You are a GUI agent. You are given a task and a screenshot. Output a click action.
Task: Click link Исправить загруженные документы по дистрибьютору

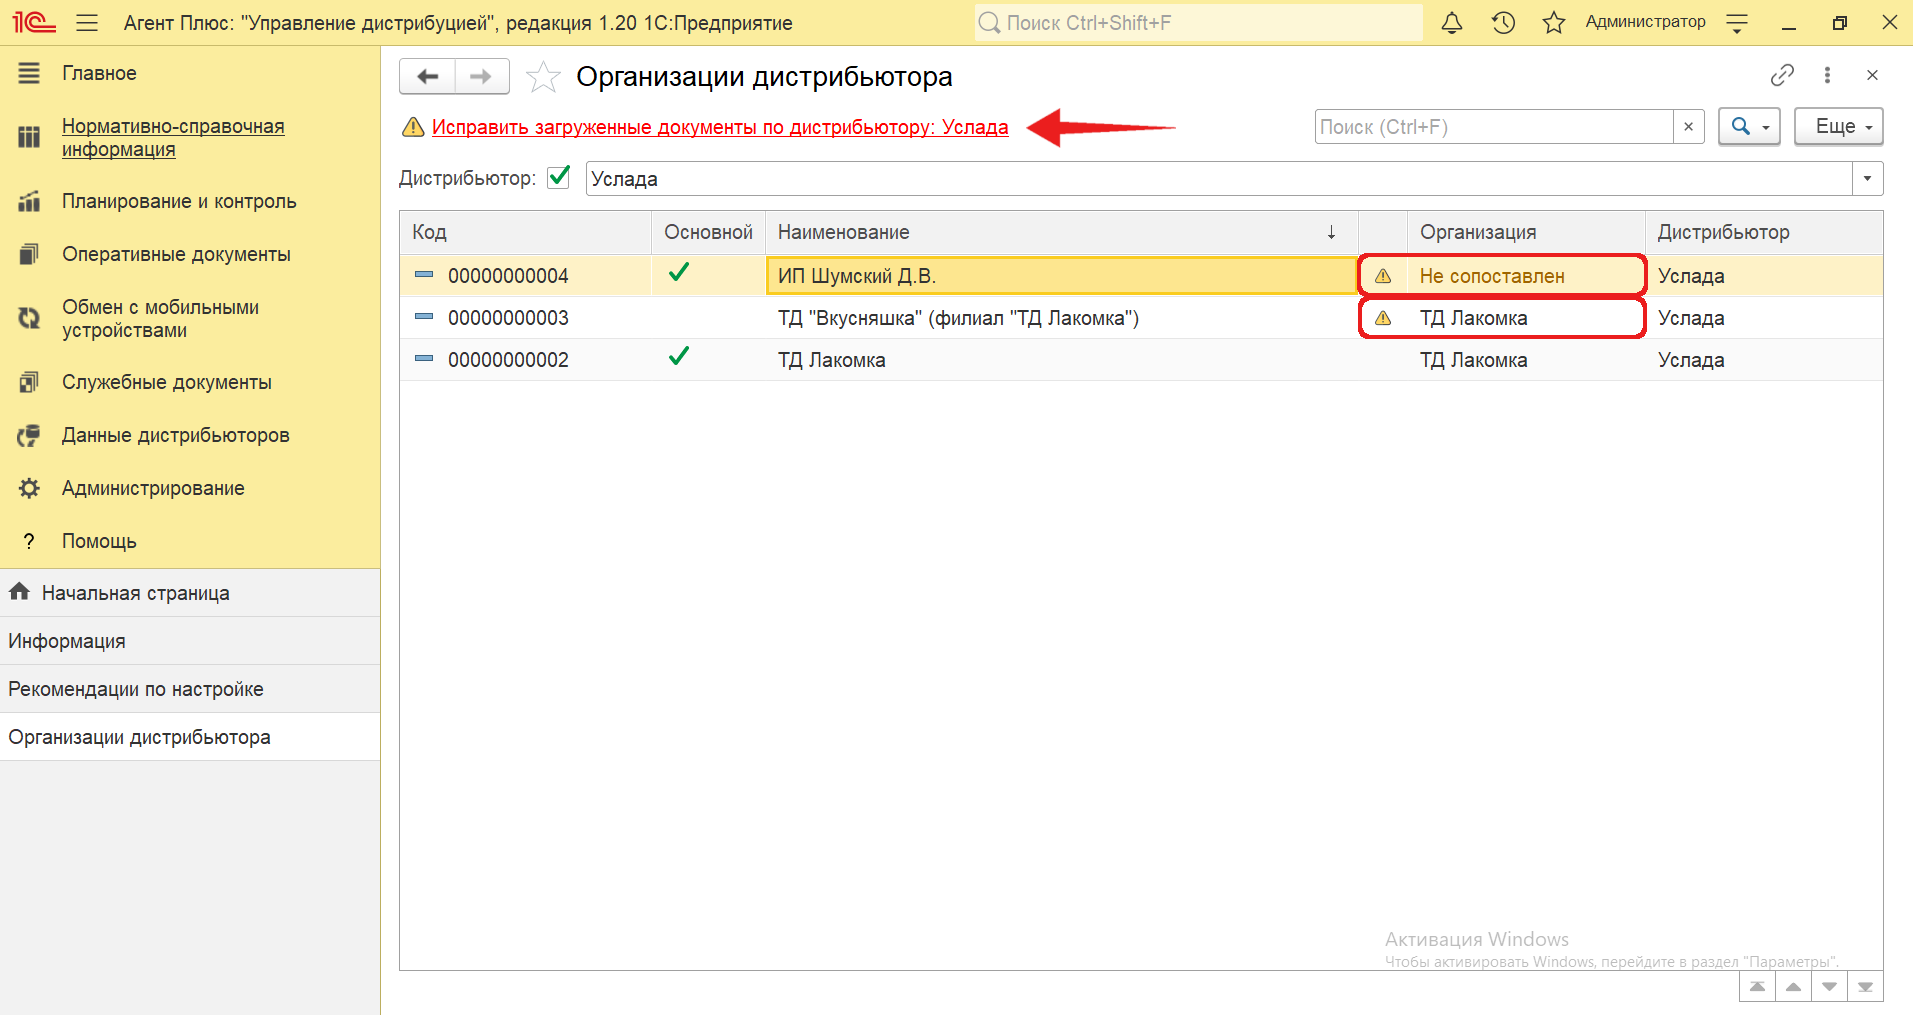click(x=720, y=127)
